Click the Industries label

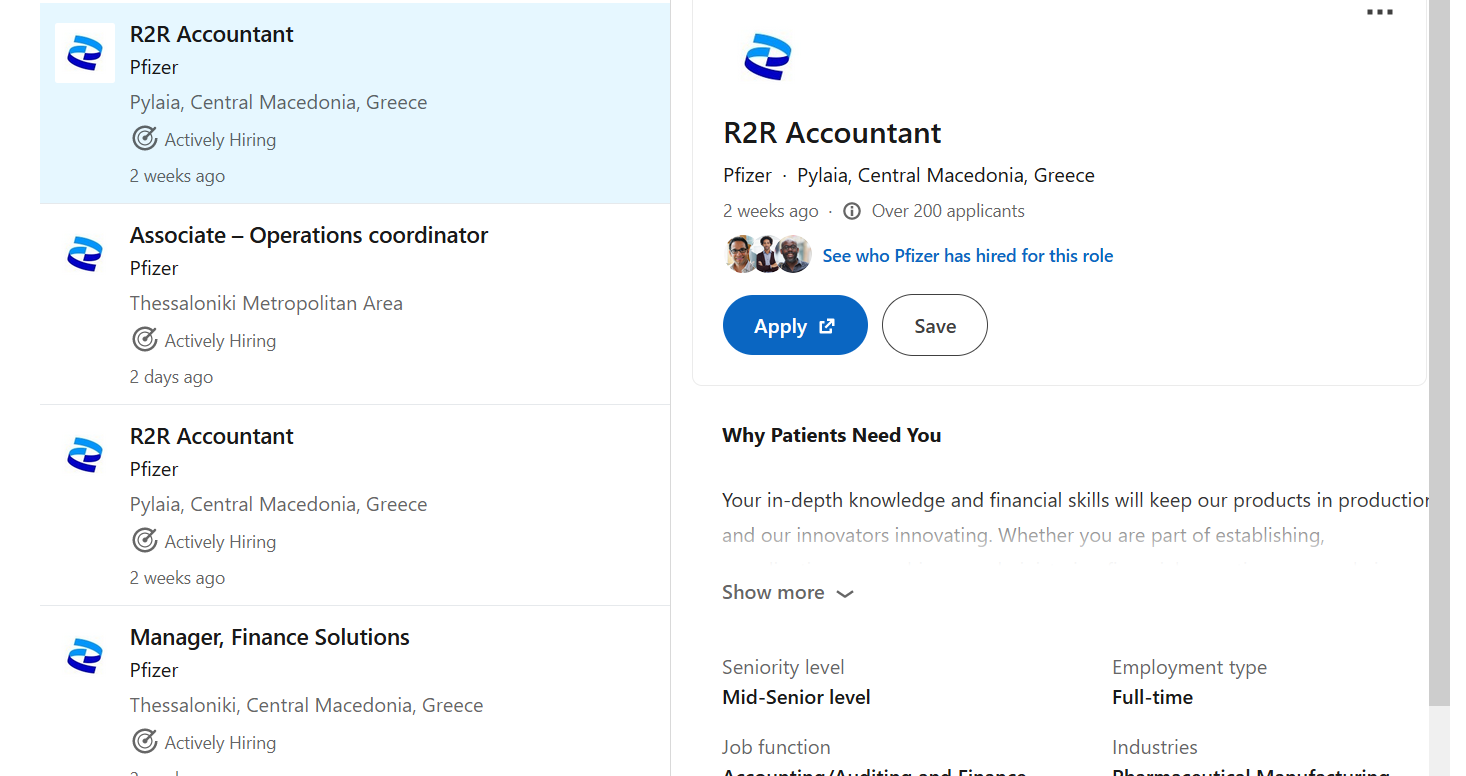(1154, 747)
